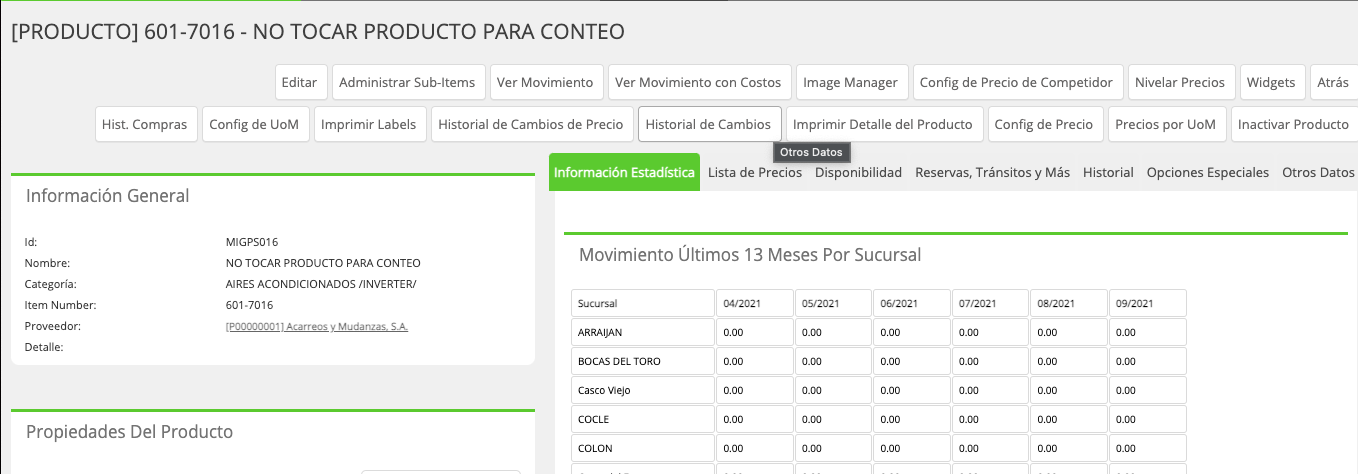Go back with the Atrás button
The width and height of the screenshot is (1358, 474).
(x=1333, y=83)
